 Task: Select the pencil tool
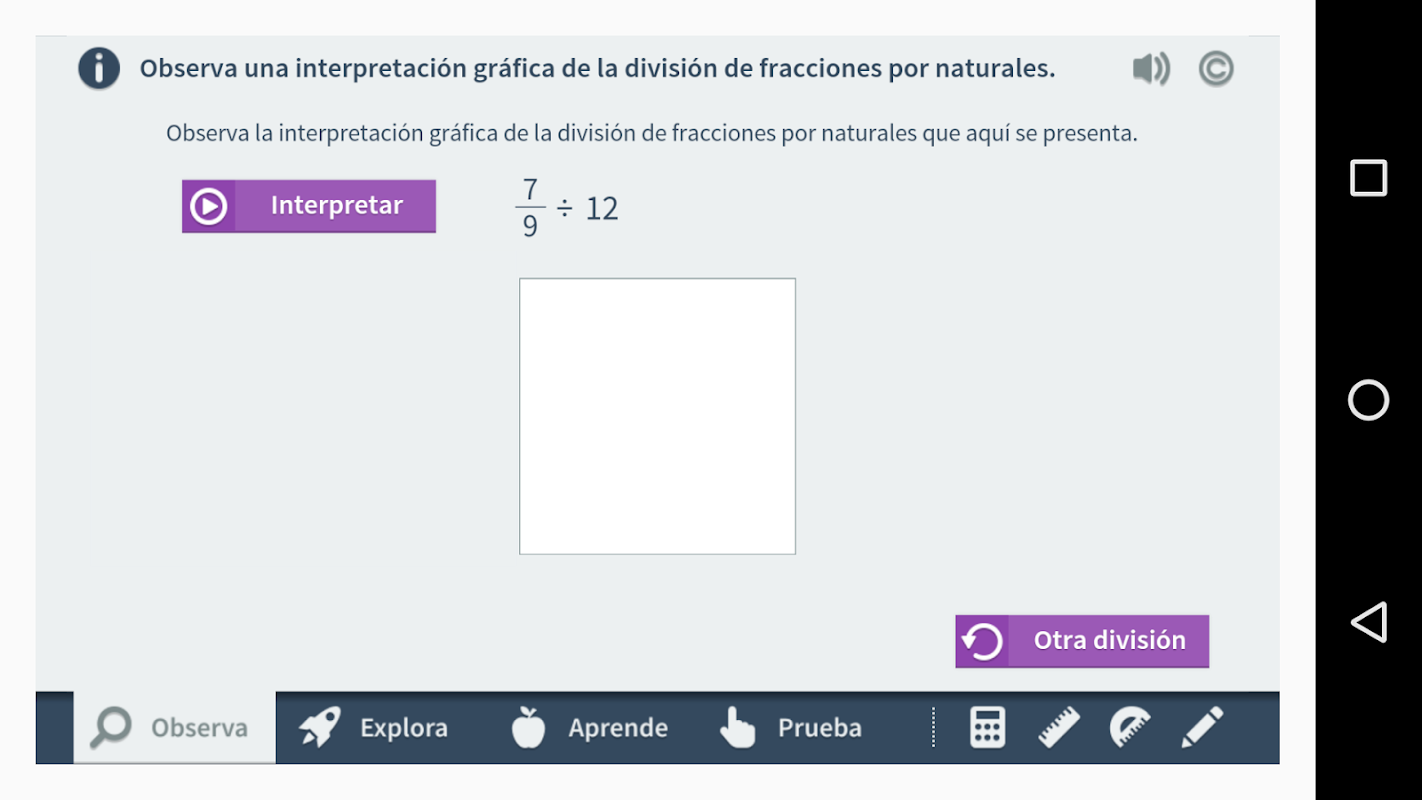coord(1202,727)
